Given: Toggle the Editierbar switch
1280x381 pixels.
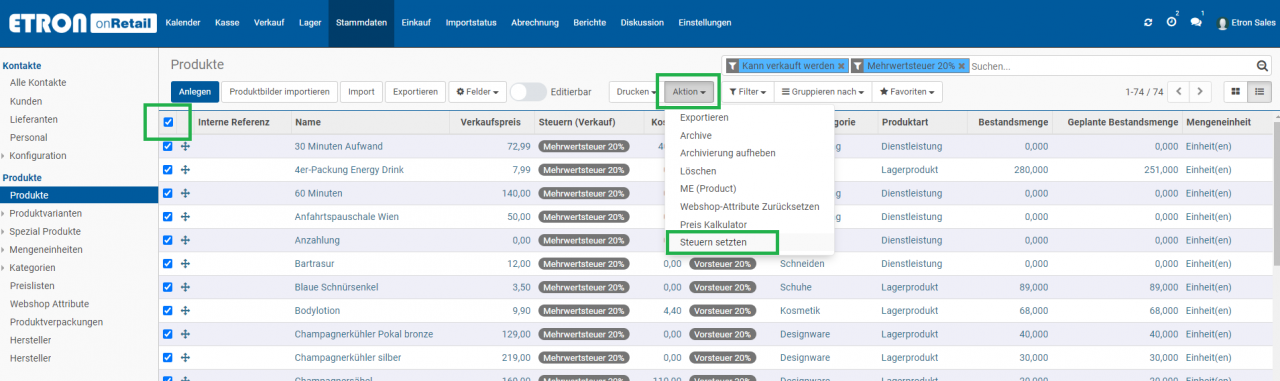Looking at the screenshot, I should (x=528, y=92).
